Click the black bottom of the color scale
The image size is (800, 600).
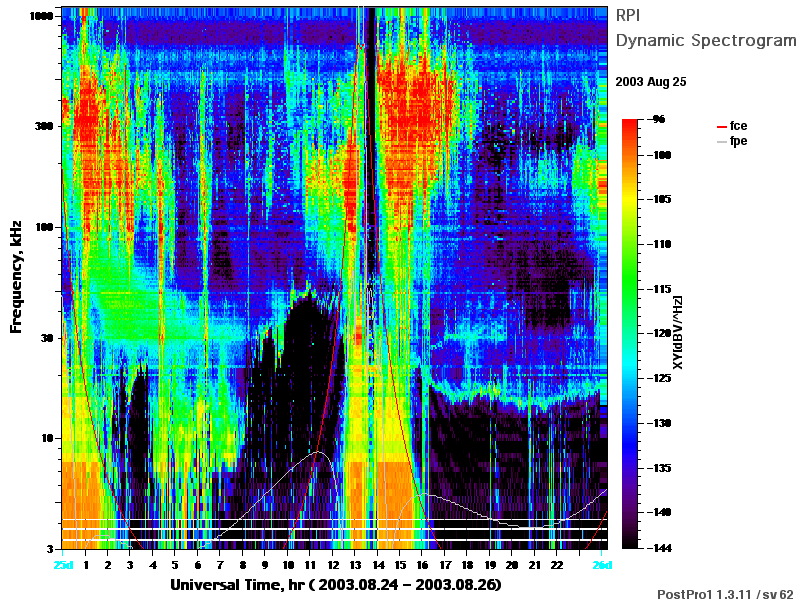(x=630, y=542)
